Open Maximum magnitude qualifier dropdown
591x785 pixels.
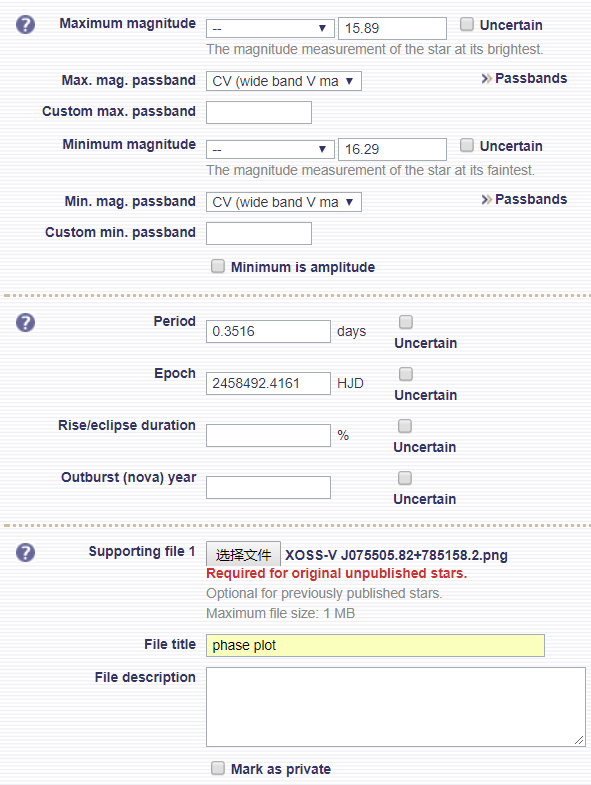[x=270, y=29]
